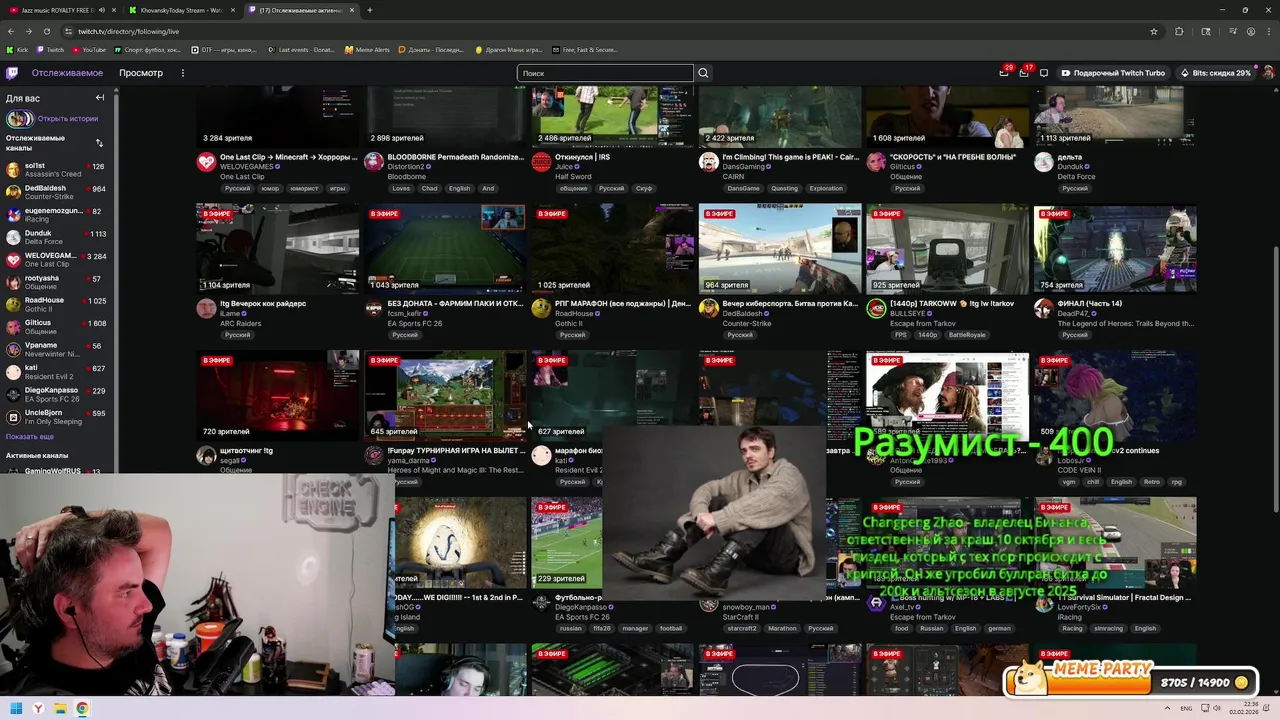1280x720 pixels.
Task: Switch to Отслеживаемое tab
Action: 67,73
